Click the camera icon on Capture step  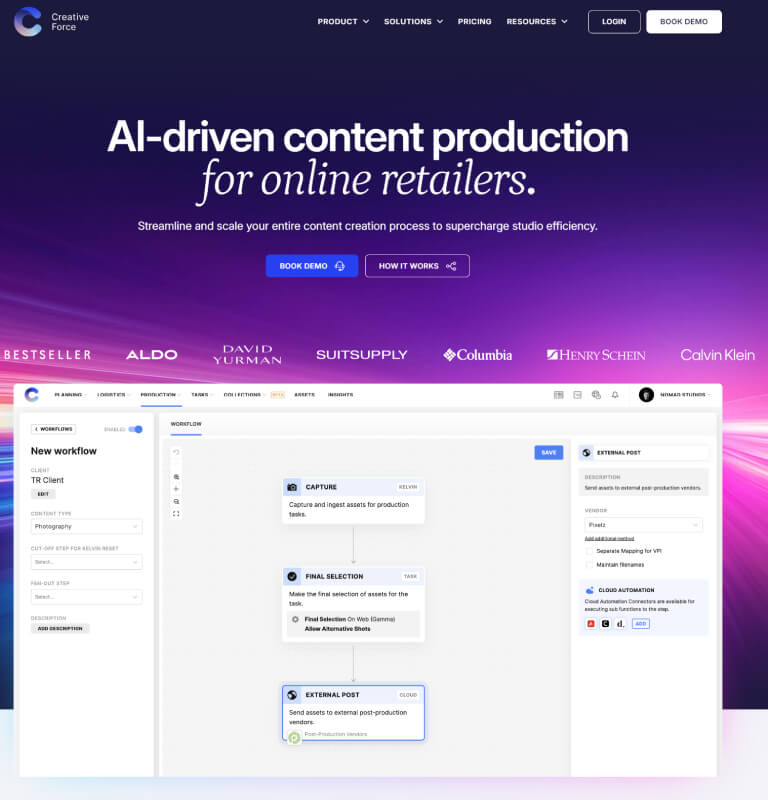292,487
